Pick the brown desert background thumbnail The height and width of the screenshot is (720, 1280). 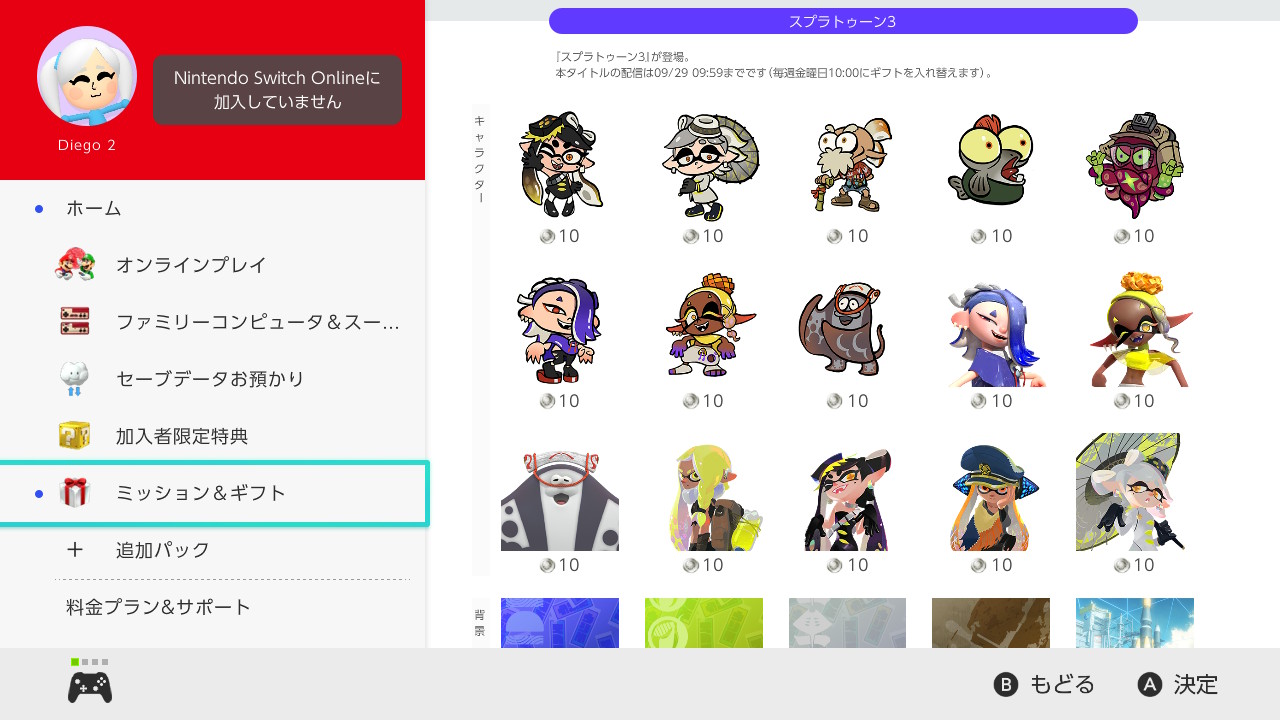pyautogui.click(x=991, y=623)
